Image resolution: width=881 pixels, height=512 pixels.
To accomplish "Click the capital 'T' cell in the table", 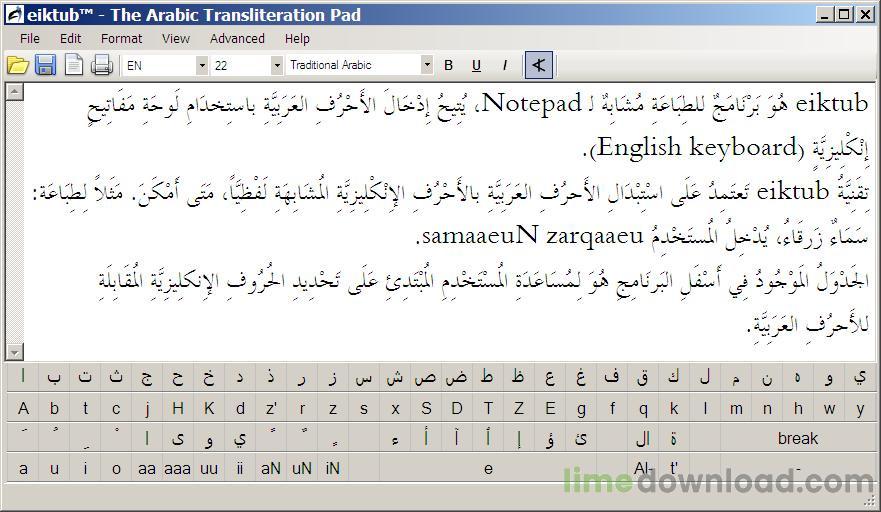I will coord(488,408).
